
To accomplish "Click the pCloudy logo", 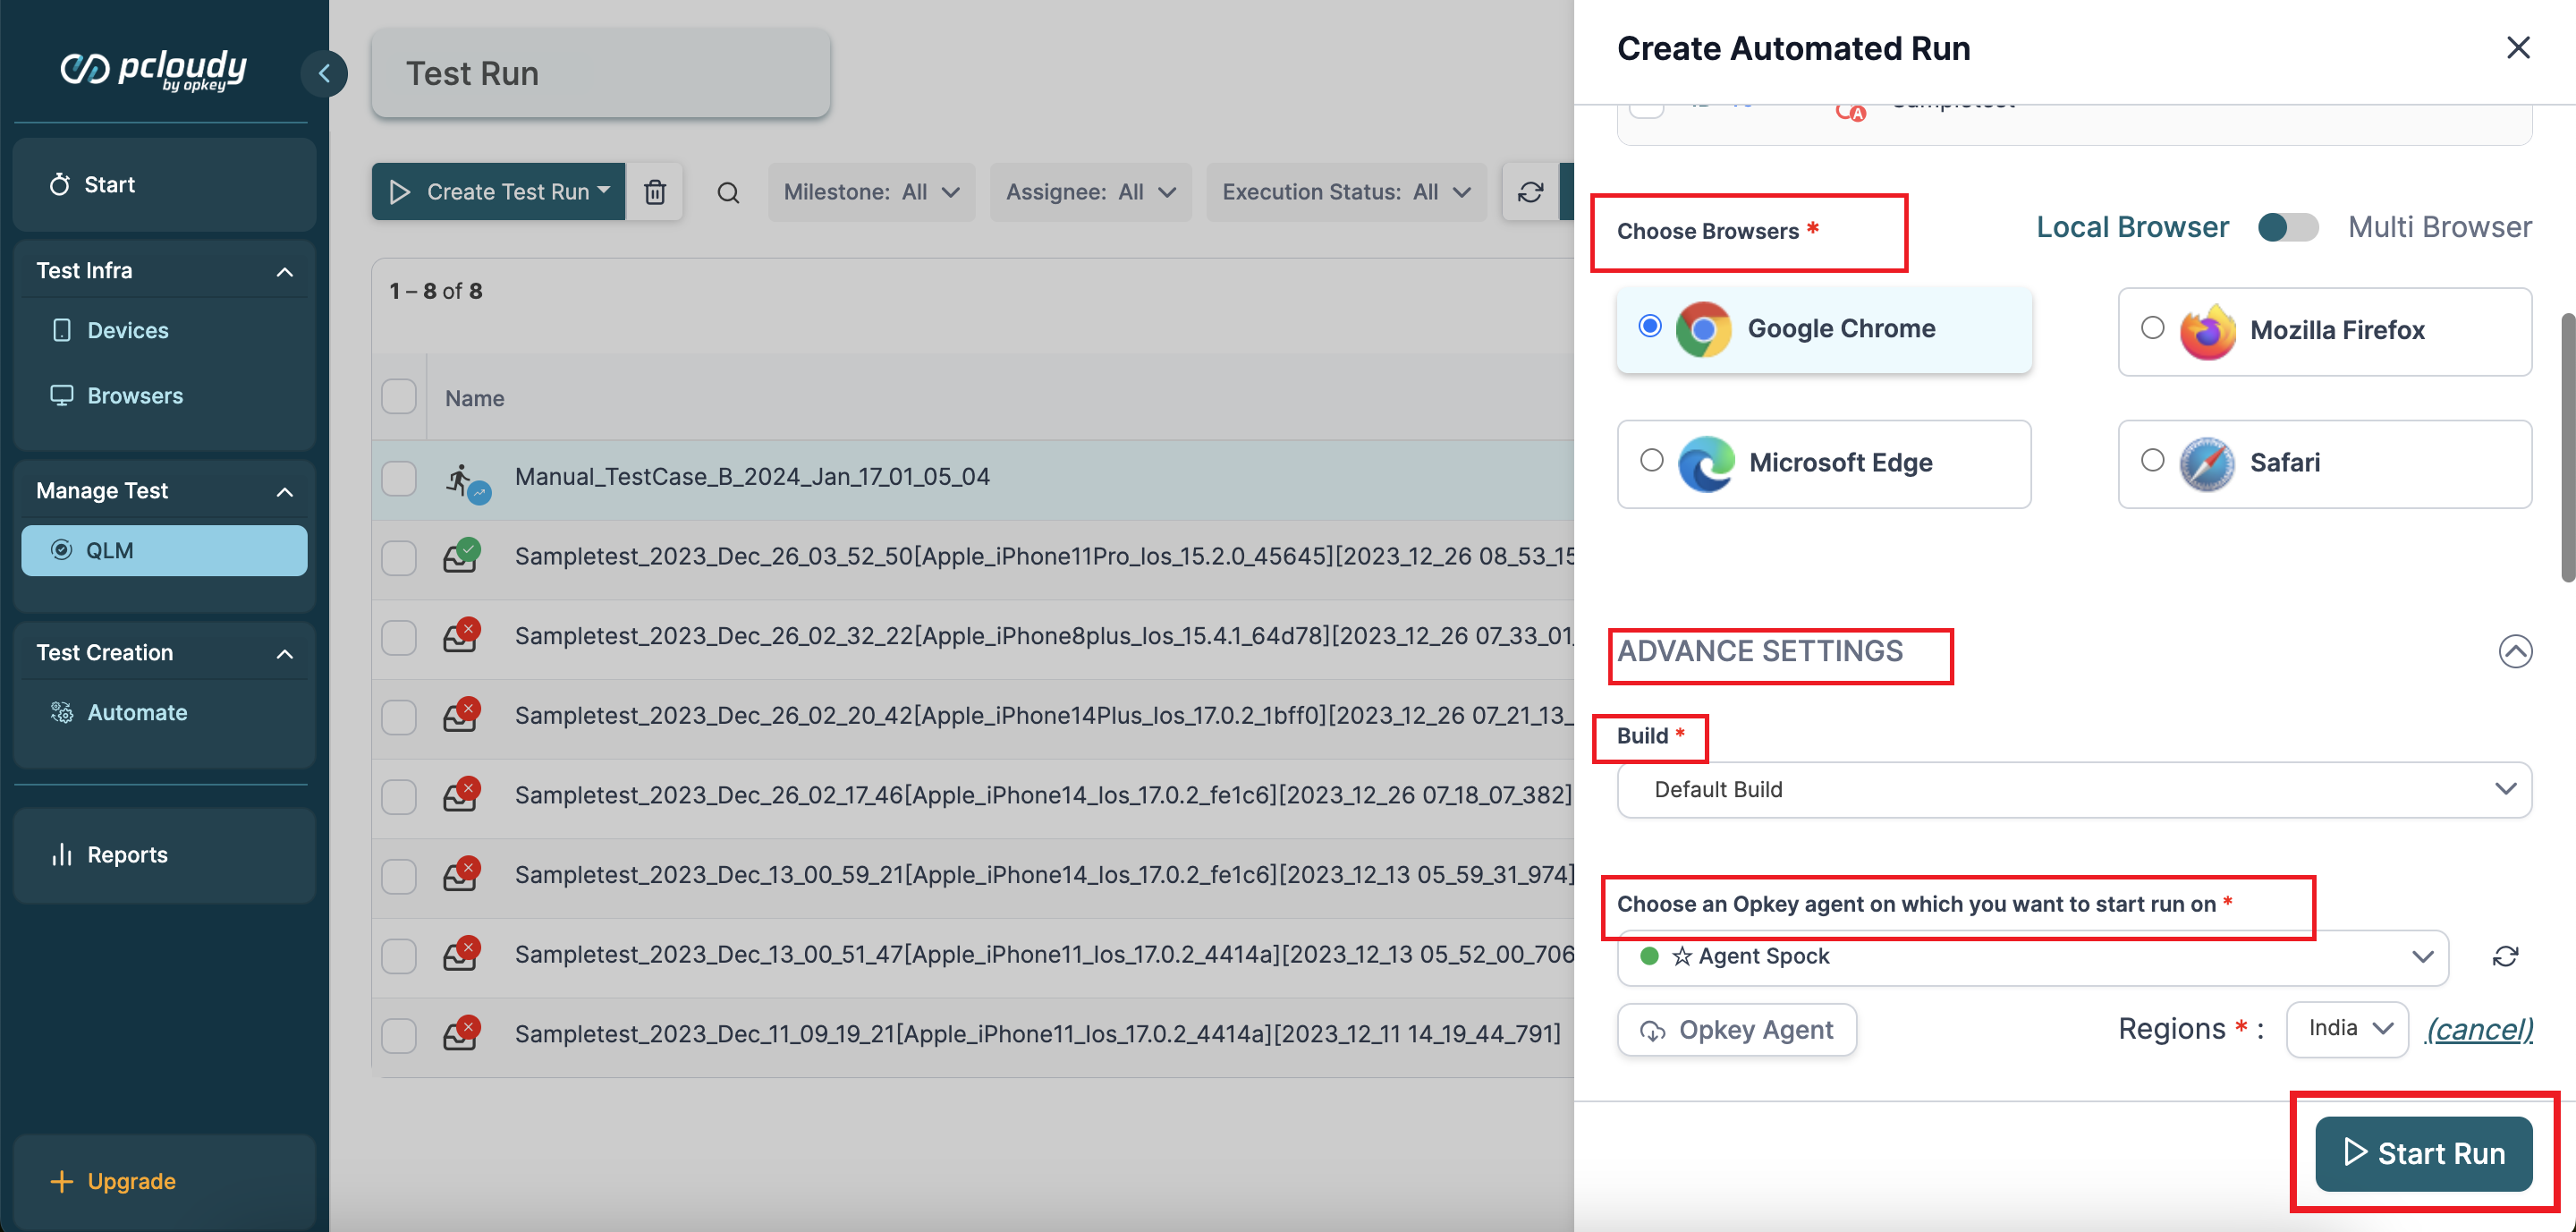I will pos(153,69).
